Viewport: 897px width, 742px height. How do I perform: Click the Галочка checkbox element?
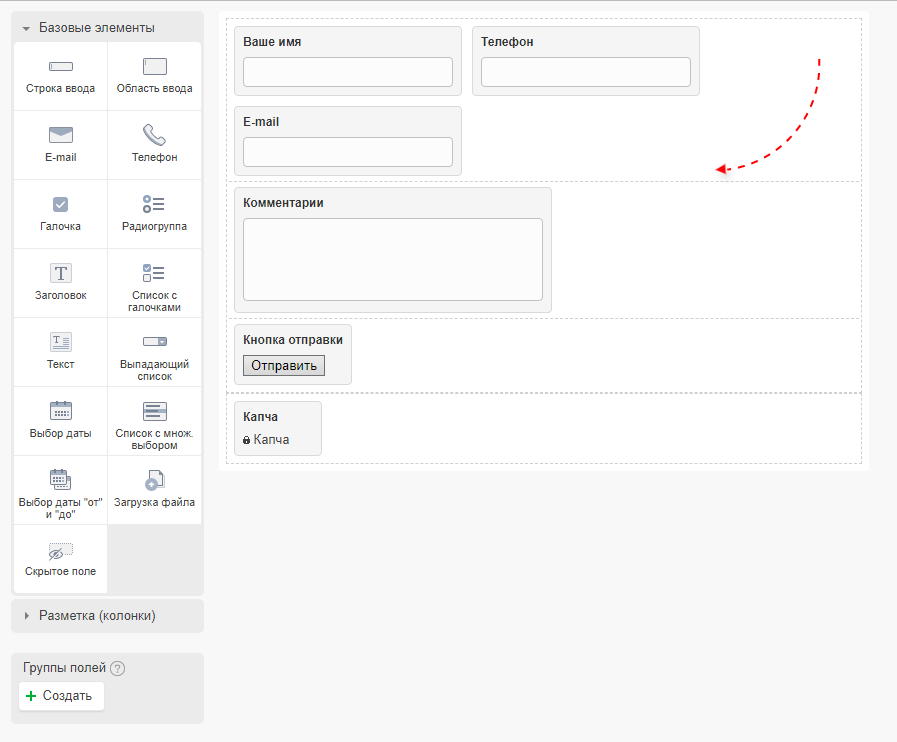pos(61,205)
